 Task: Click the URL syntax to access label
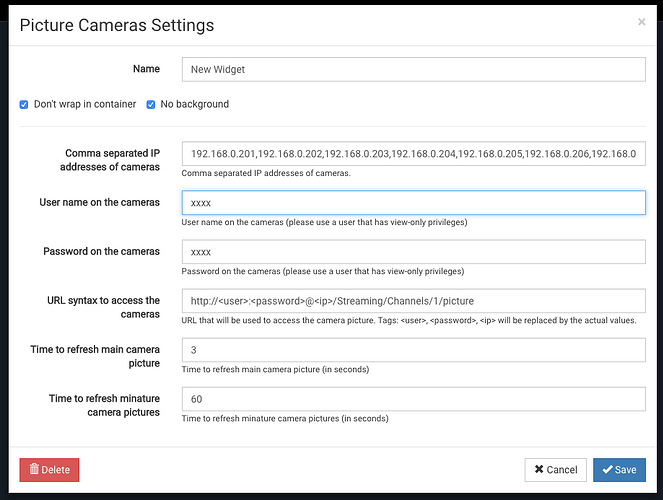[103, 307]
